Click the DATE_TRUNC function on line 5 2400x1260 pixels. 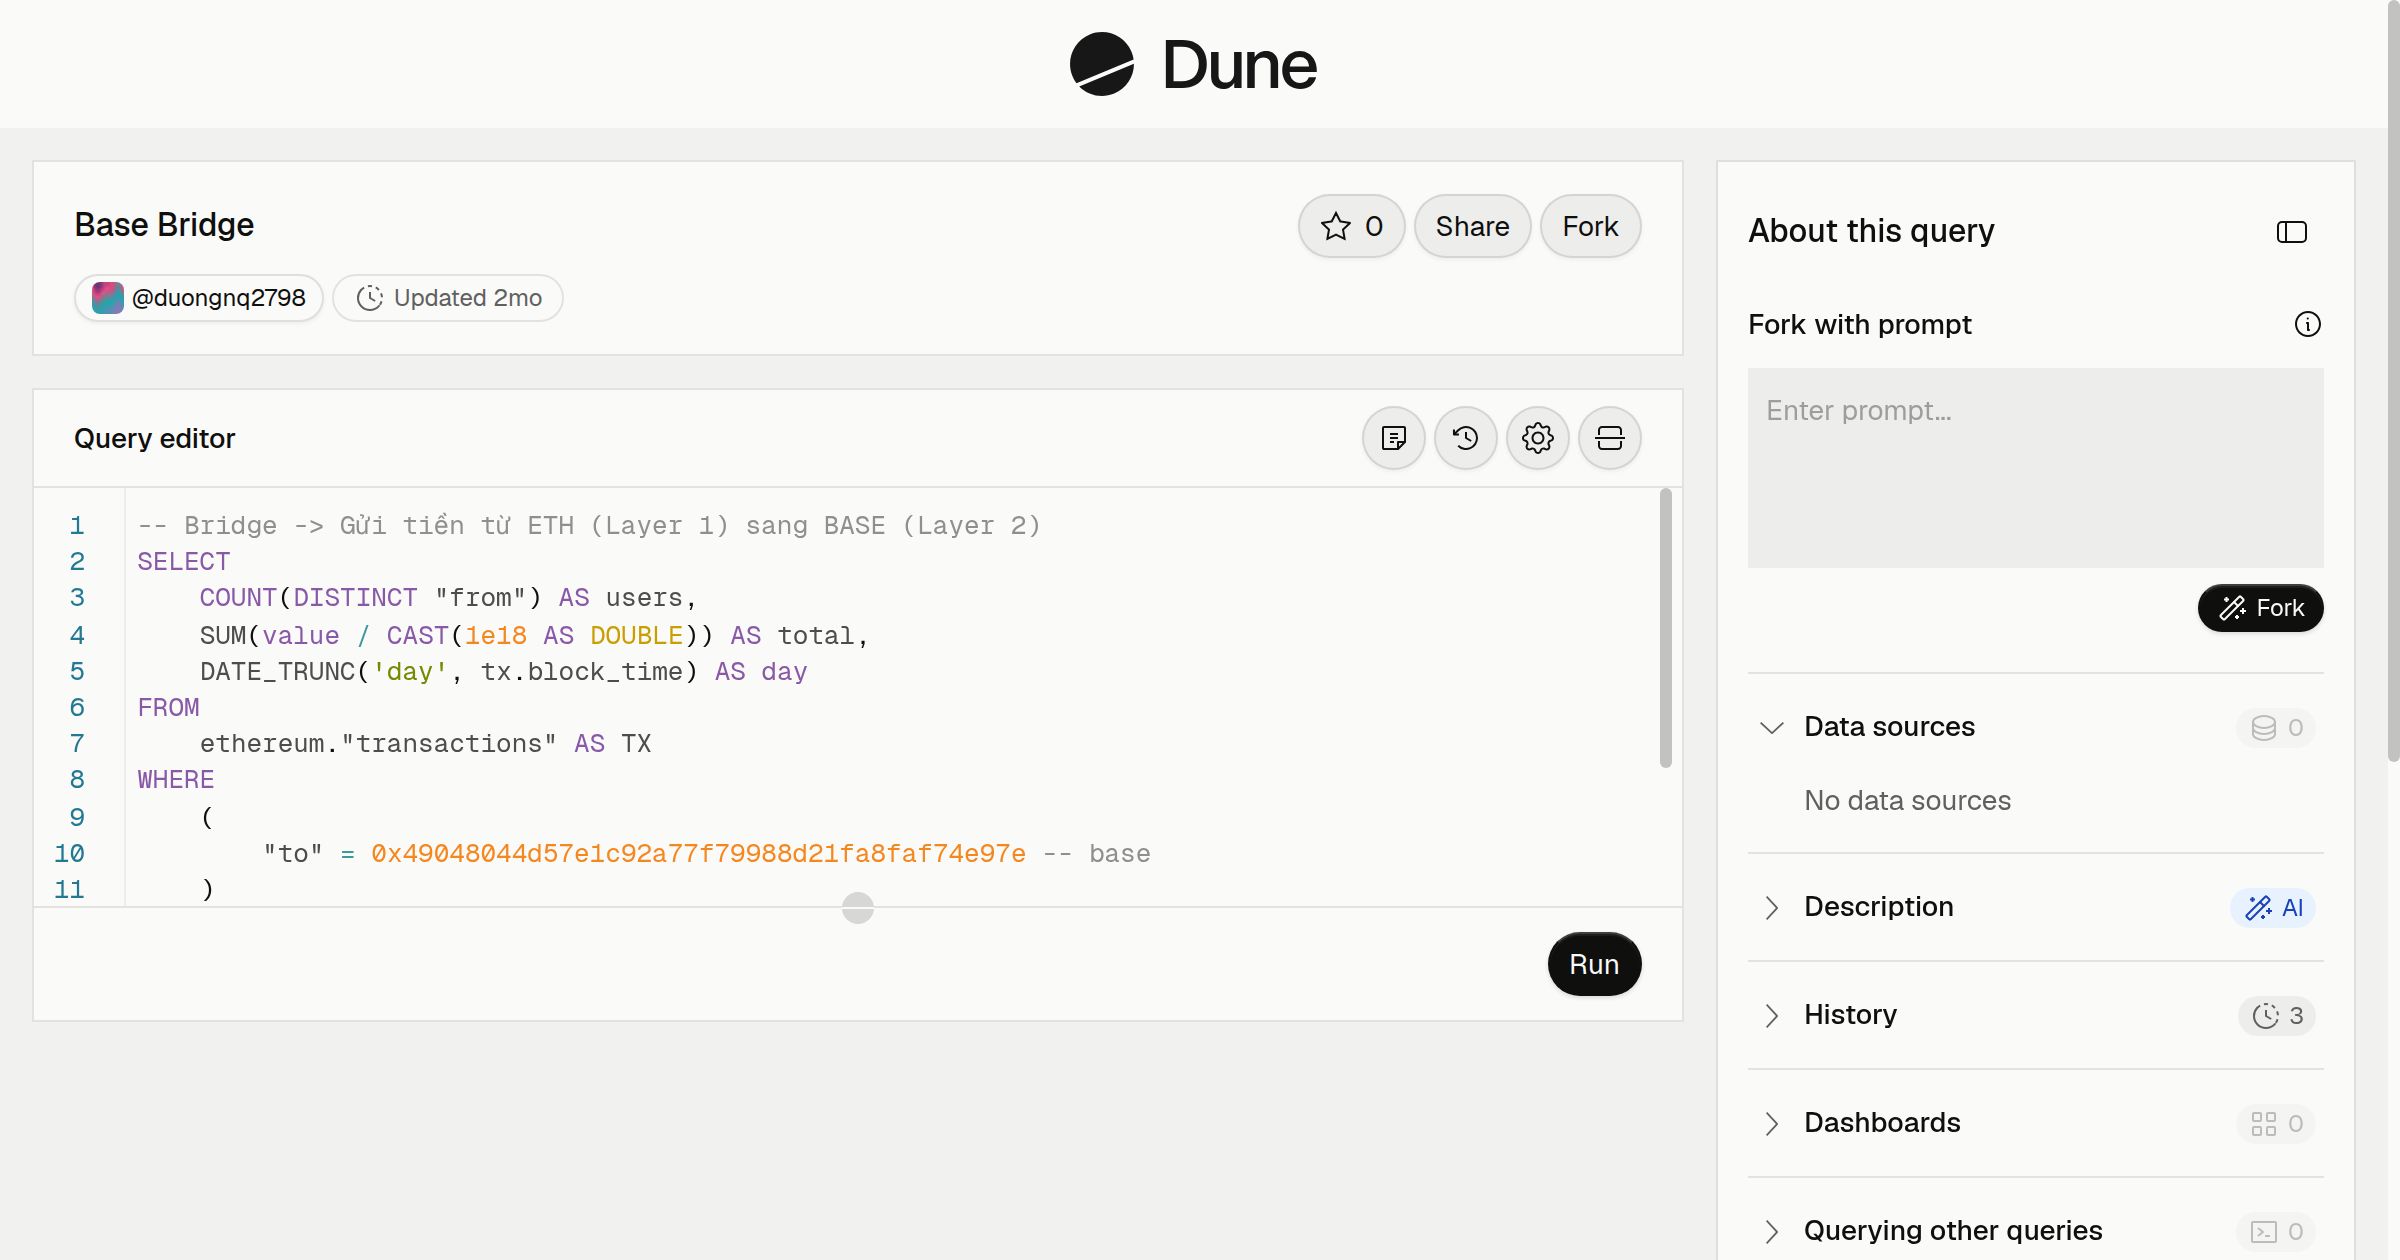coord(277,671)
